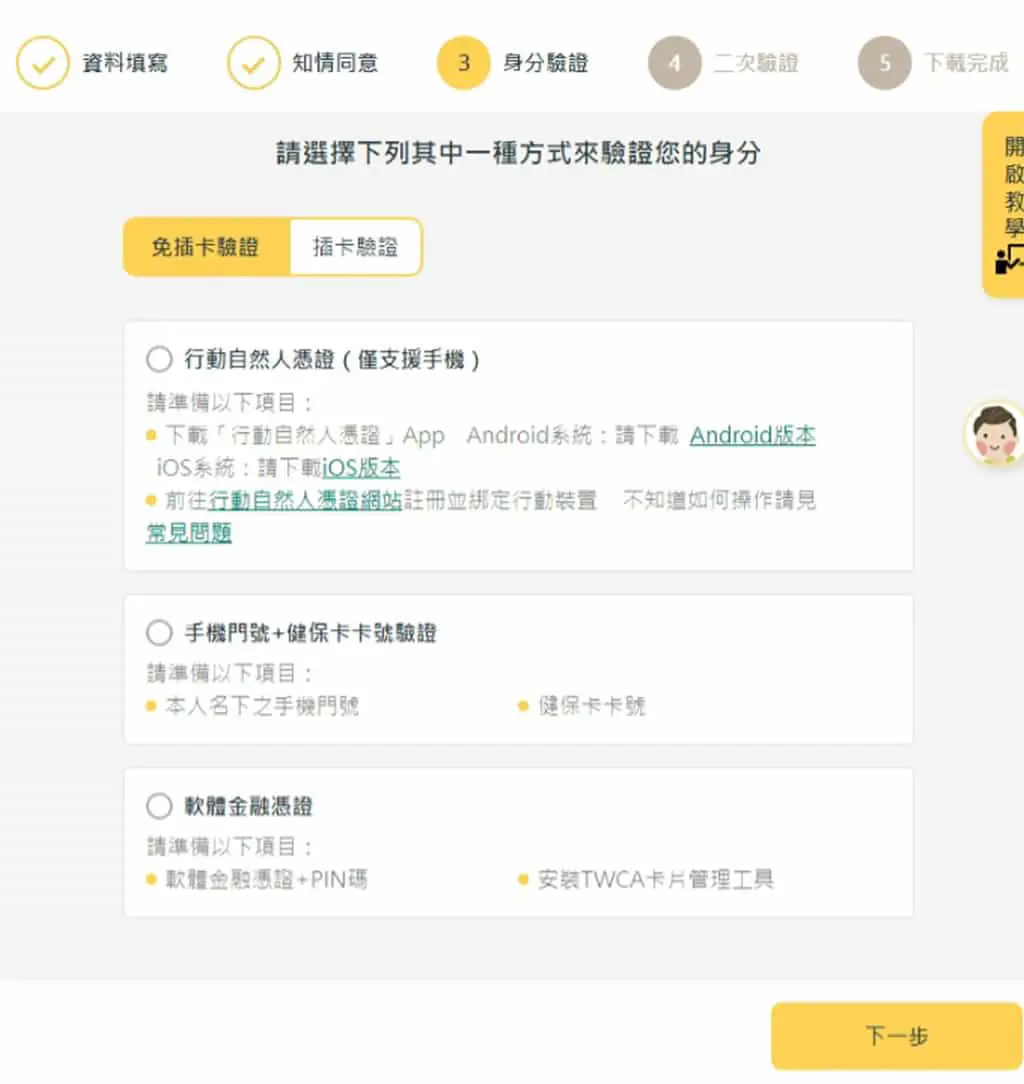The height and width of the screenshot is (1084, 1024).
Task: Switch to 插卡驗證 tab
Action: (x=355, y=247)
